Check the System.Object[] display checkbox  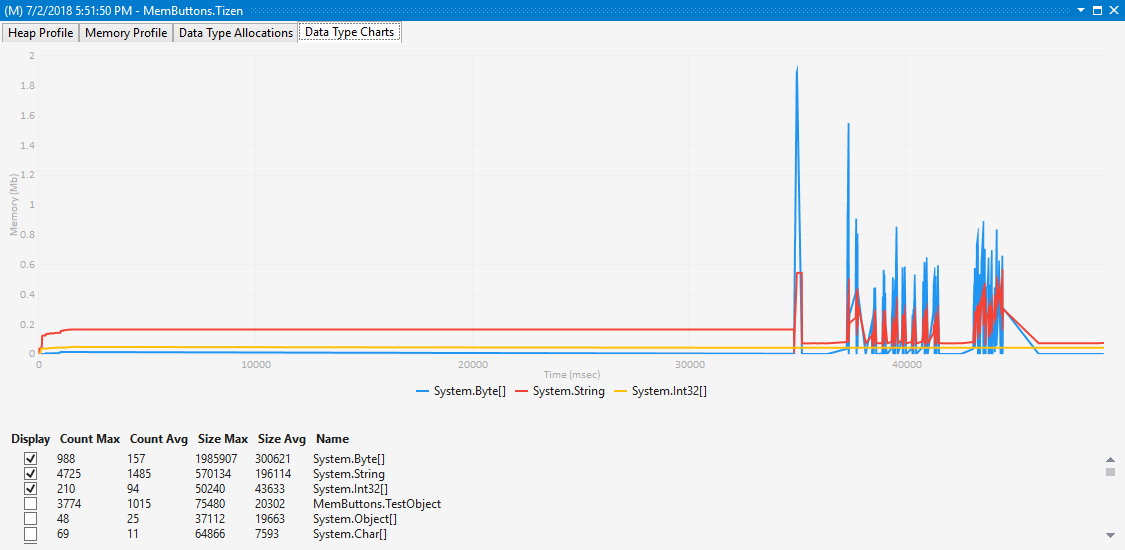point(30,519)
